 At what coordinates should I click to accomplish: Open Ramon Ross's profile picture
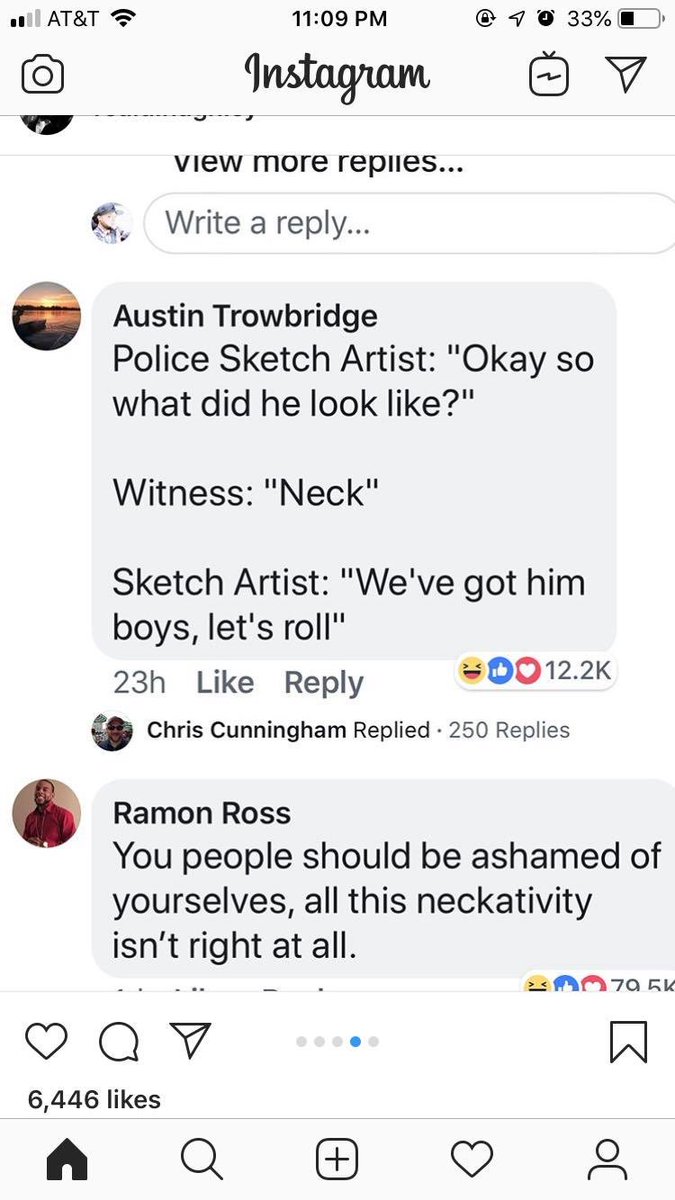pos(46,813)
